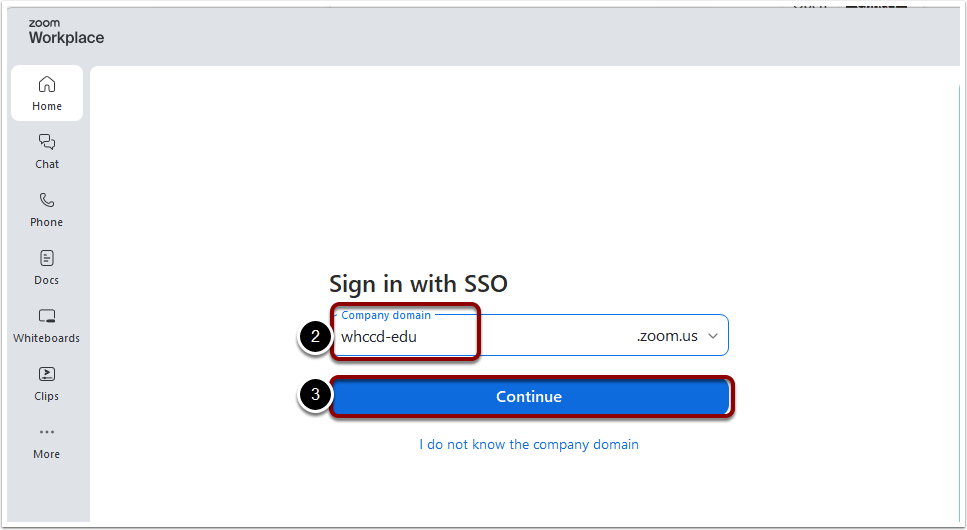Open the Docs document icon
Screen dimensions: 967x530
point(47,258)
